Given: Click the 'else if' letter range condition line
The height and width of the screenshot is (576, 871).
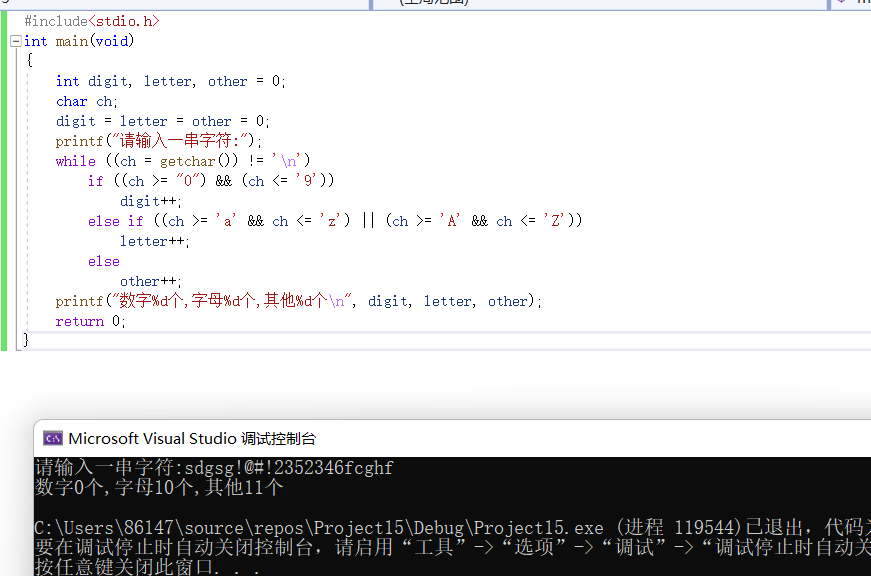Looking at the screenshot, I should pos(335,221).
